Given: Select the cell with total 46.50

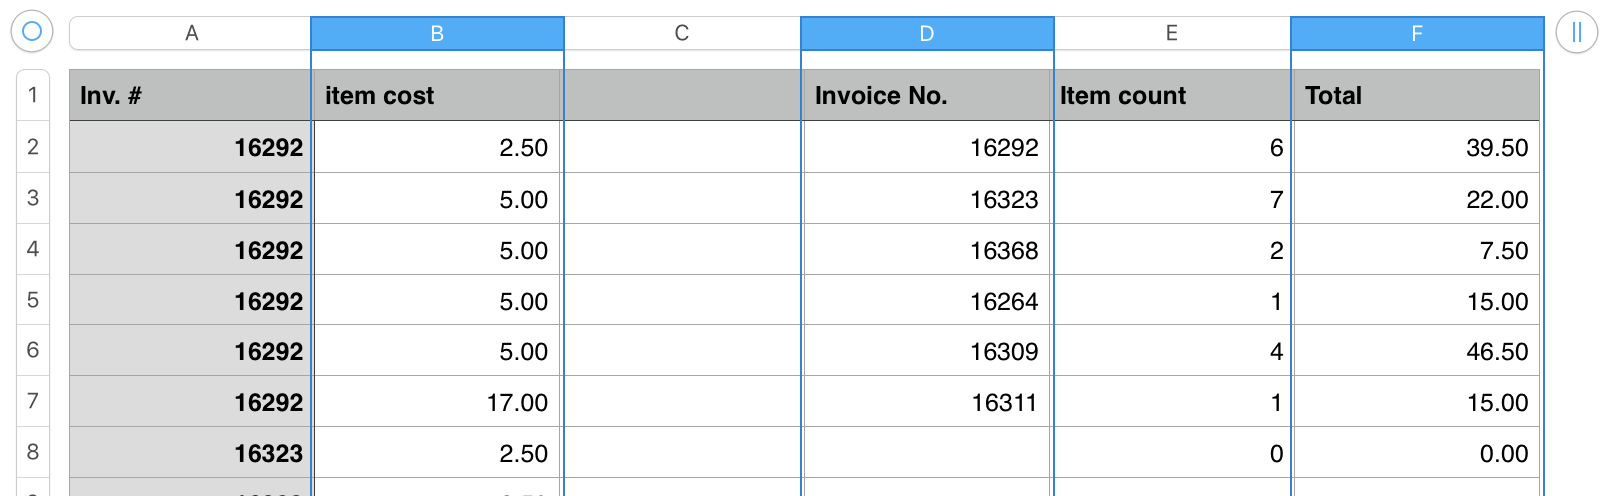Looking at the screenshot, I should coord(1417,351).
